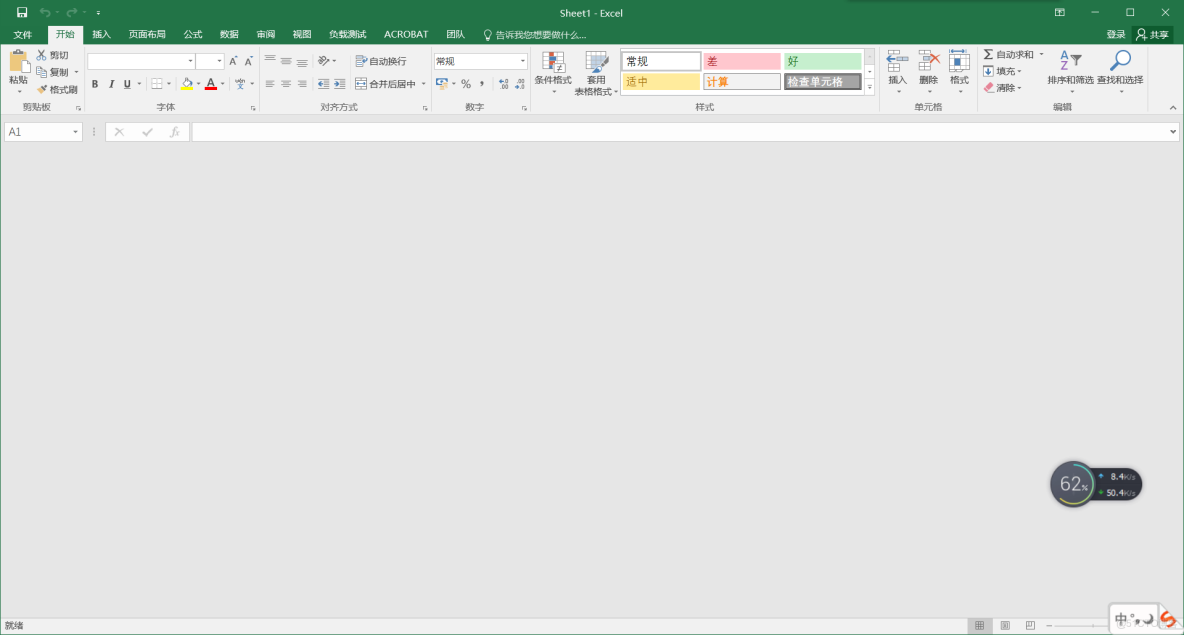
Task: Apply bold formatting with the B icon
Action: tap(95, 84)
